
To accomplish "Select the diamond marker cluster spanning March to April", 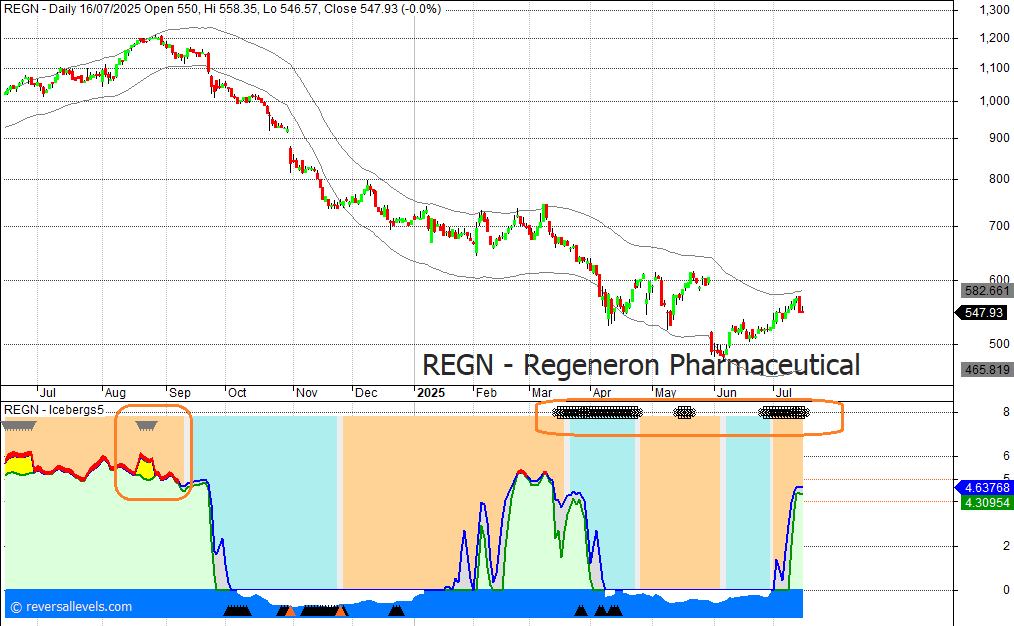I will point(598,413).
